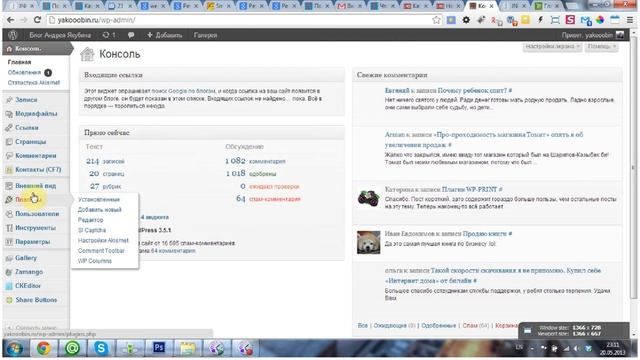Screen dimensions: 640x360
Task: Open Медиафайлы in the sidebar
Action: [x=36, y=113]
